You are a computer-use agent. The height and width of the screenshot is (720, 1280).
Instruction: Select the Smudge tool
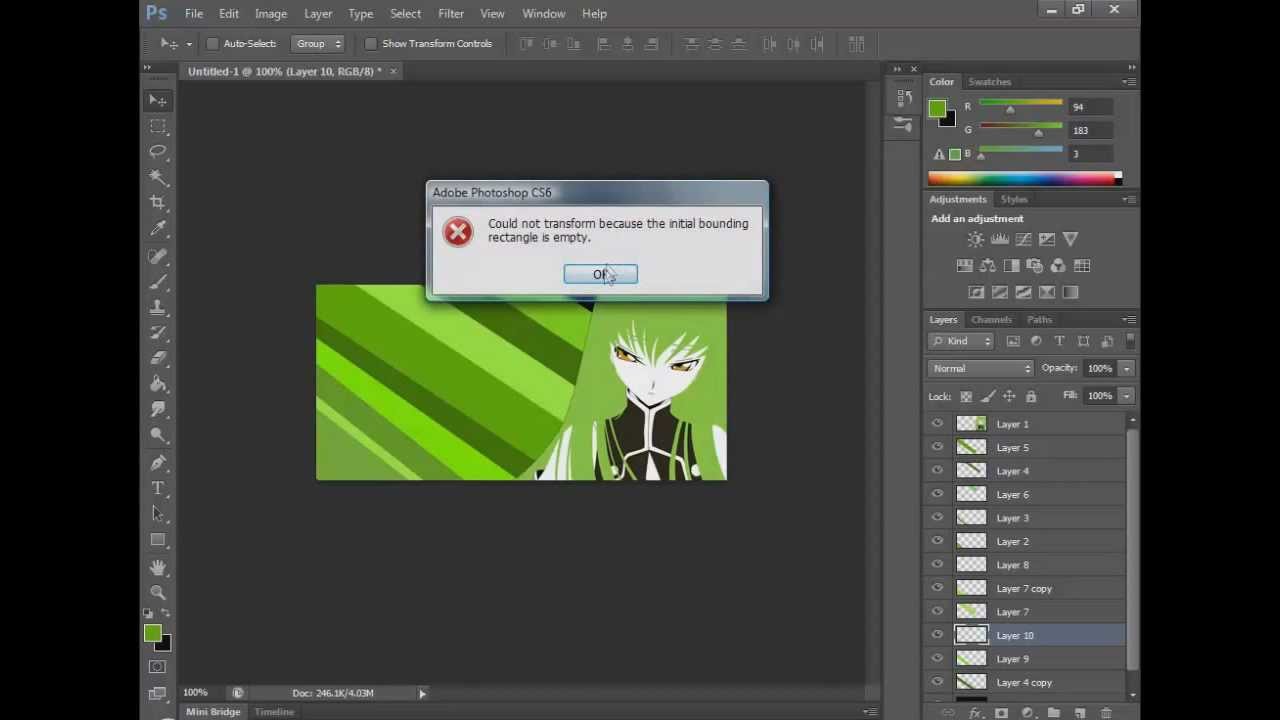click(x=158, y=410)
